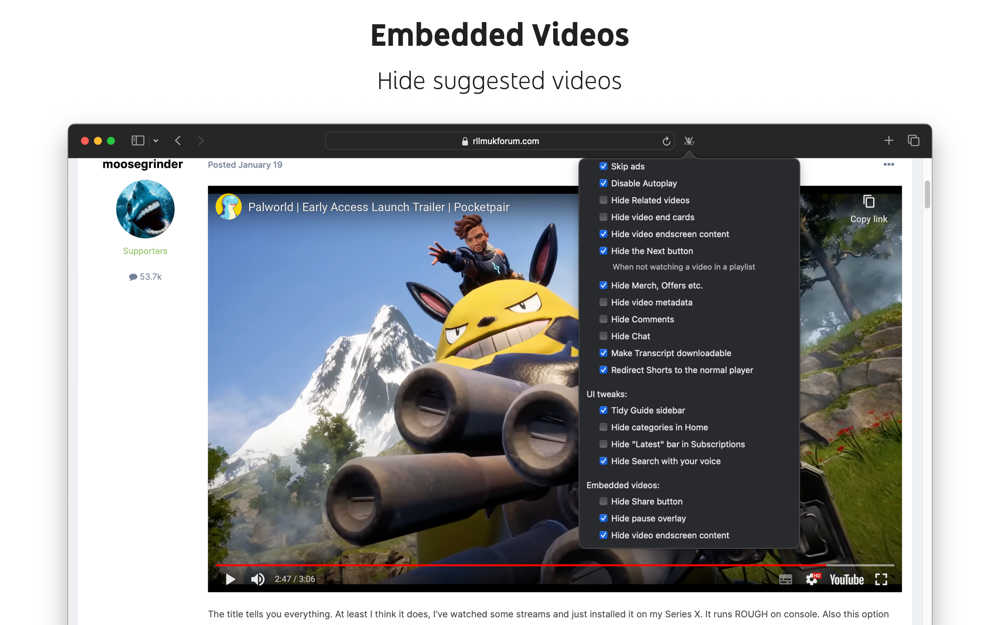This screenshot has width=1000, height=625.
Task: Click the UI tweaks: section heading
Action: pyautogui.click(x=607, y=394)
